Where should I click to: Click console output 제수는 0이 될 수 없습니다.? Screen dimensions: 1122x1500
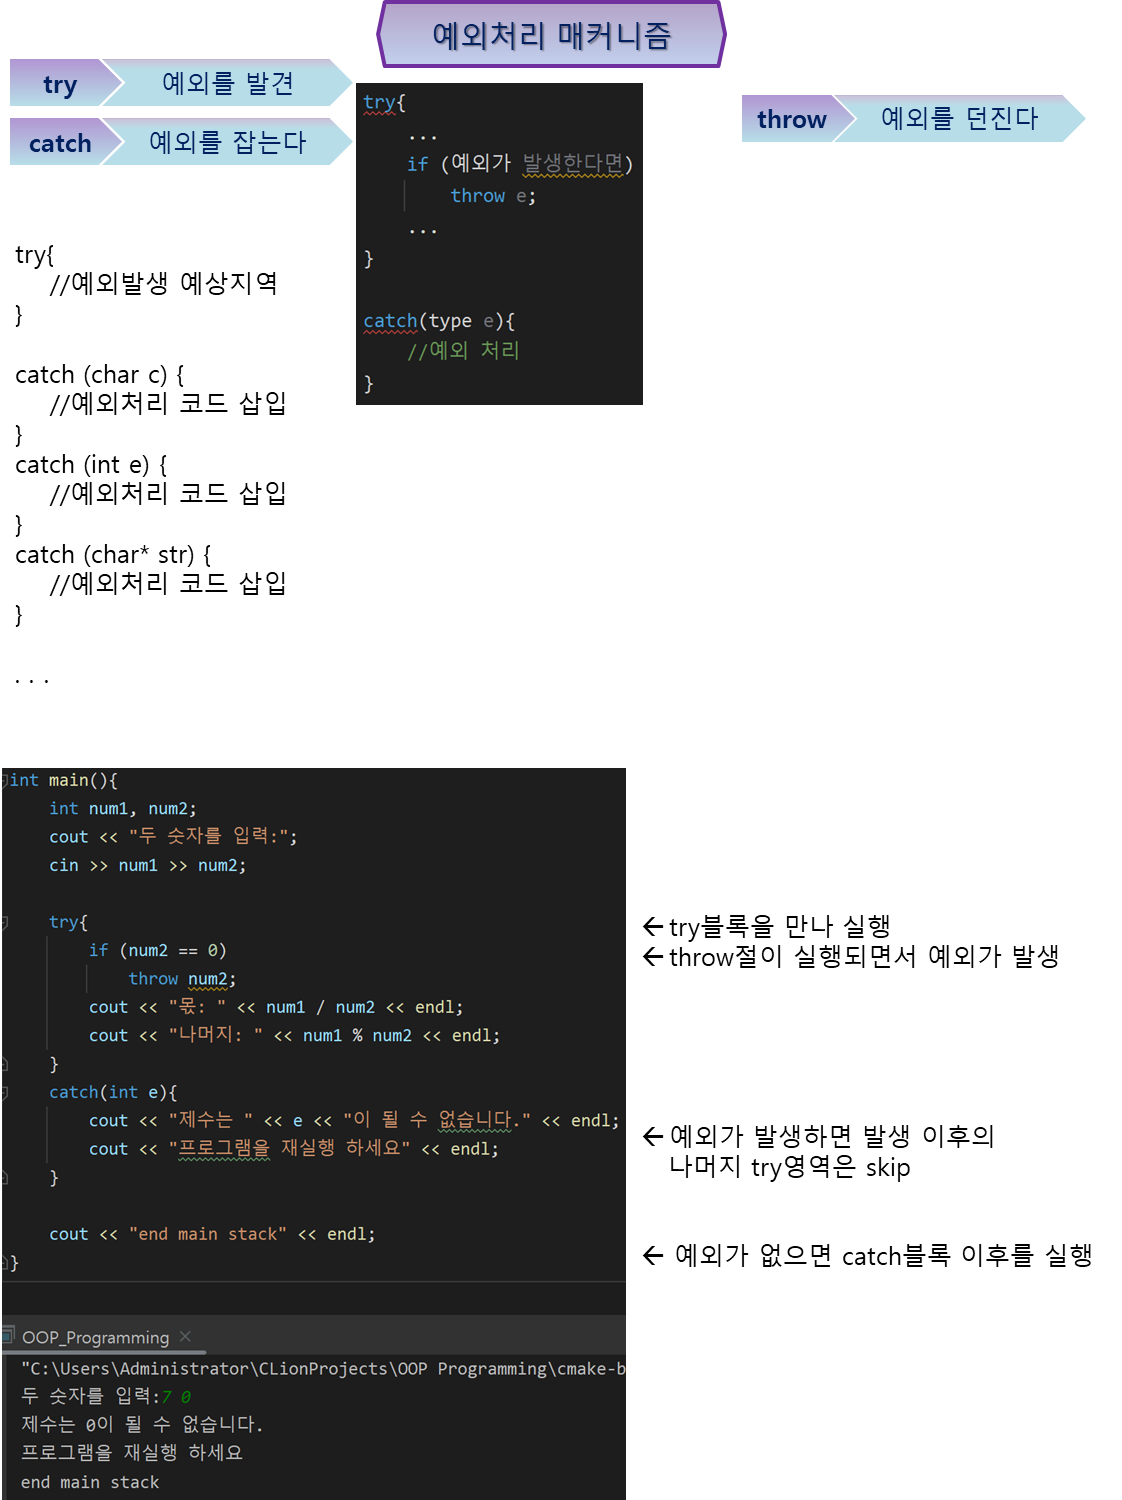tap(142, 1424)
